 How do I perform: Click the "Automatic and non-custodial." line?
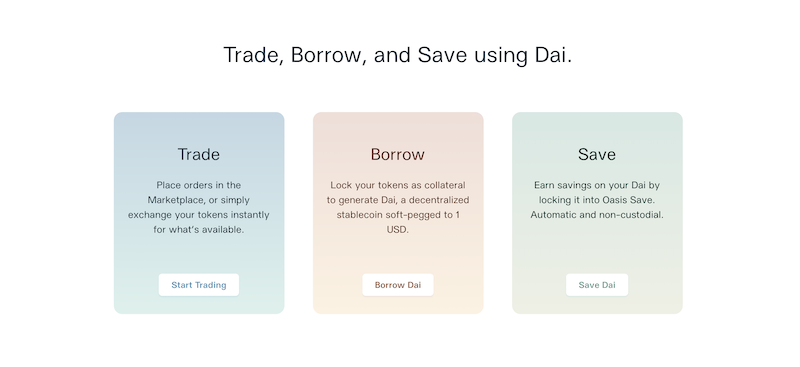[x=597, y=215]
